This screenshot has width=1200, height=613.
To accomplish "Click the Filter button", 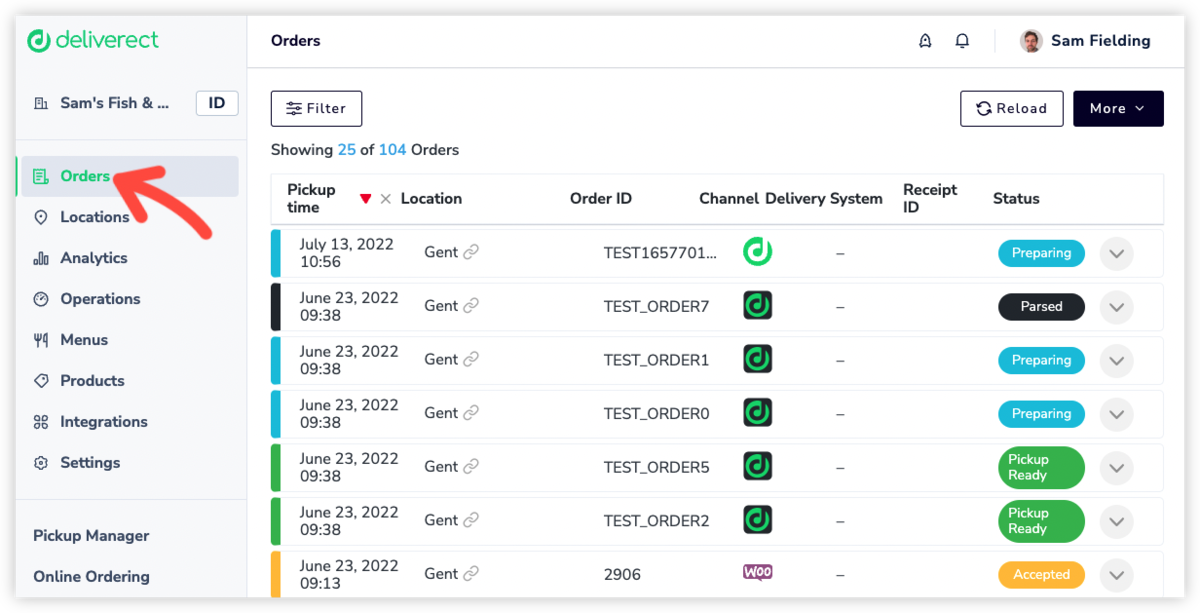I will click(x=316, y=109).
